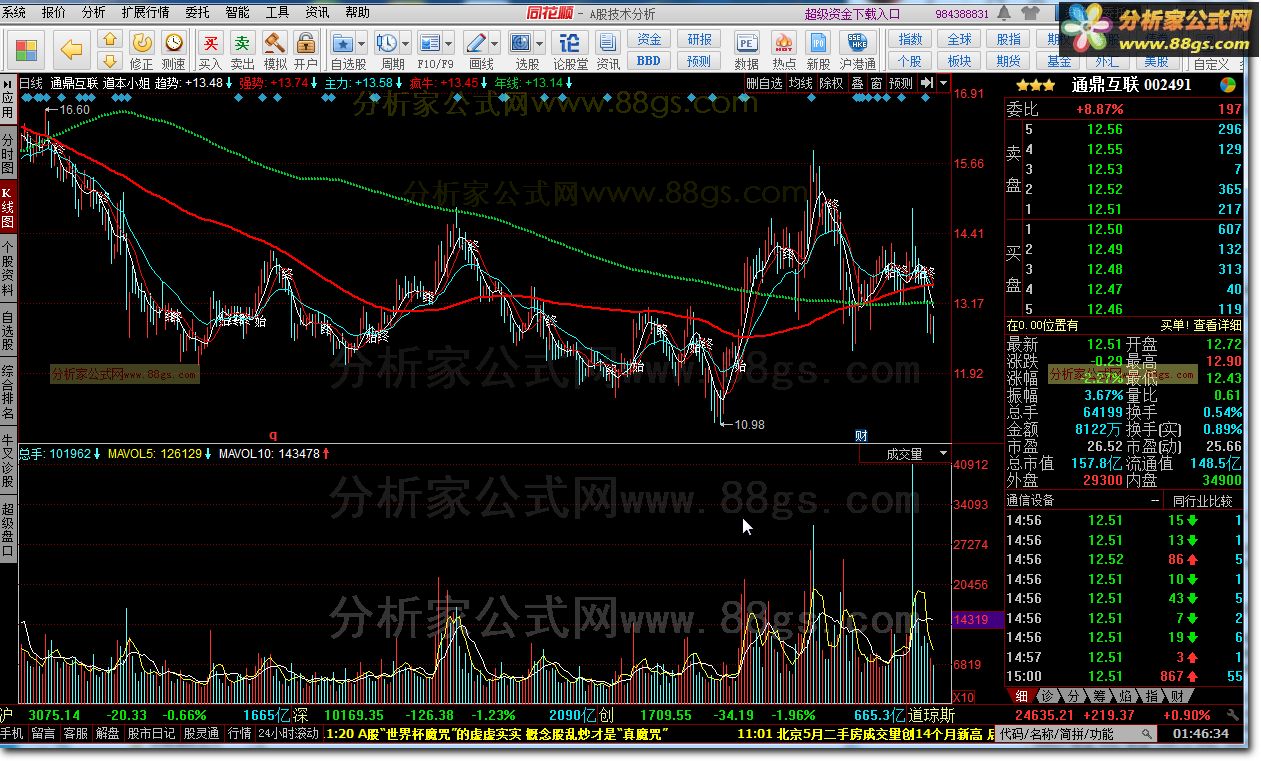Screen dimensions: 1261x761
Task: Click the chart skip-to-end arrow icon
Action: tap(927, 83)
